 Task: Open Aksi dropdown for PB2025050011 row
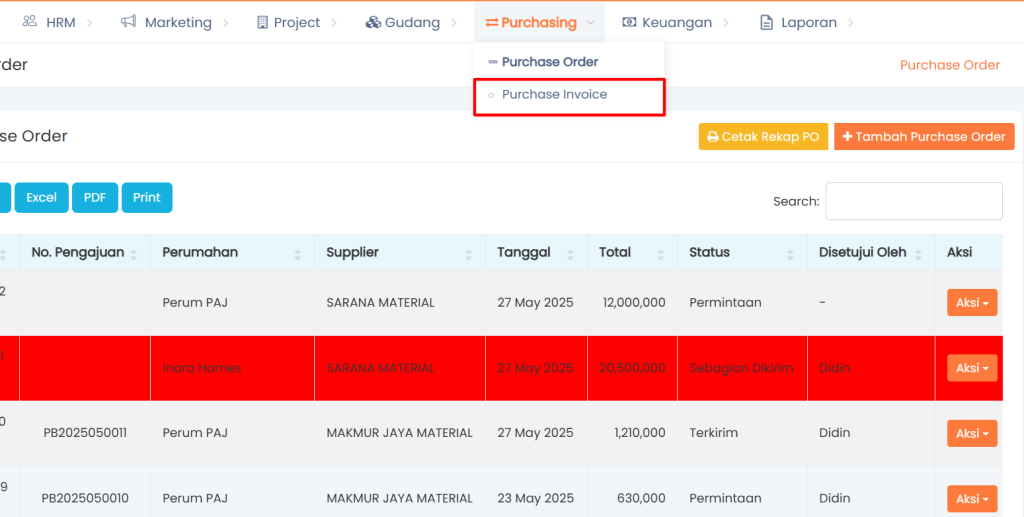coord(971,433)
